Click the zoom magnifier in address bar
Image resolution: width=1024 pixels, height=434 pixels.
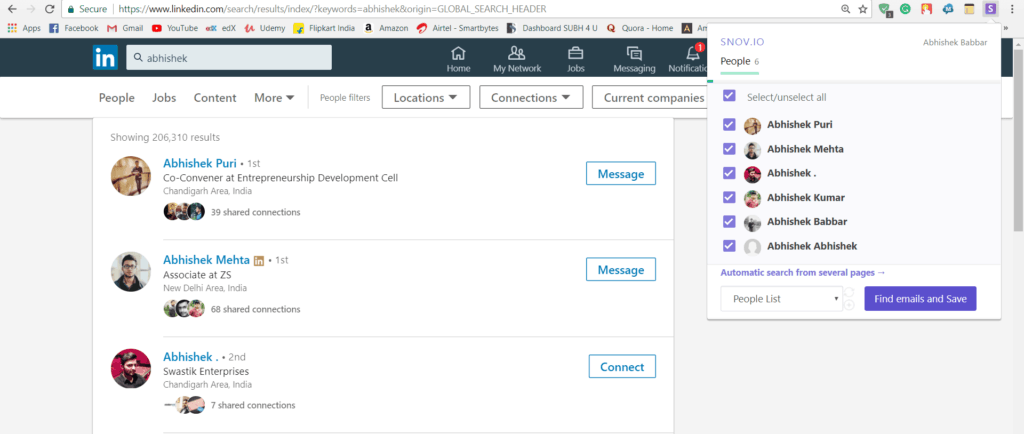point(846,9)
